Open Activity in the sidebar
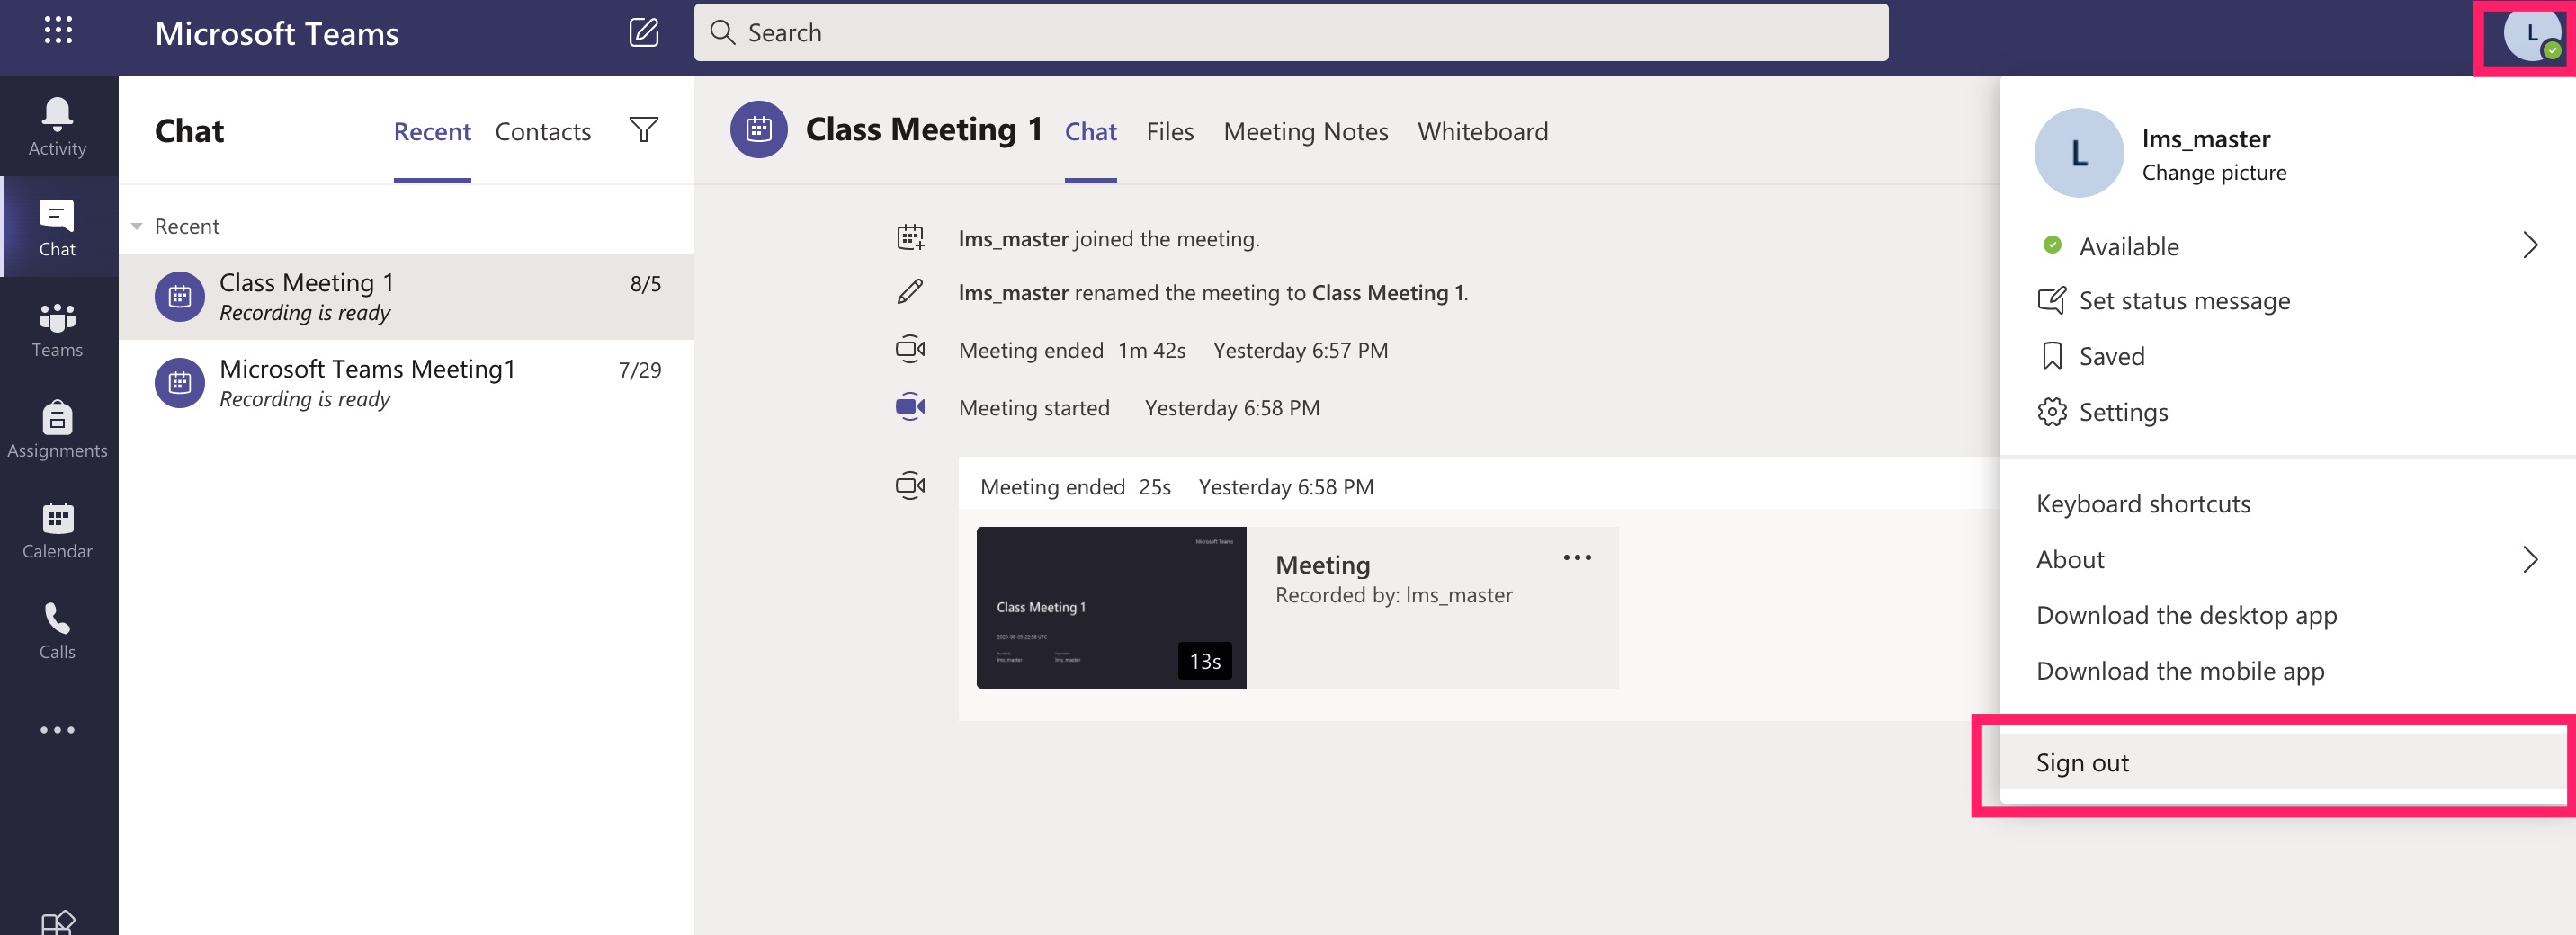The width and height of the screenshot is (2576, 935). tap(58, 126)
